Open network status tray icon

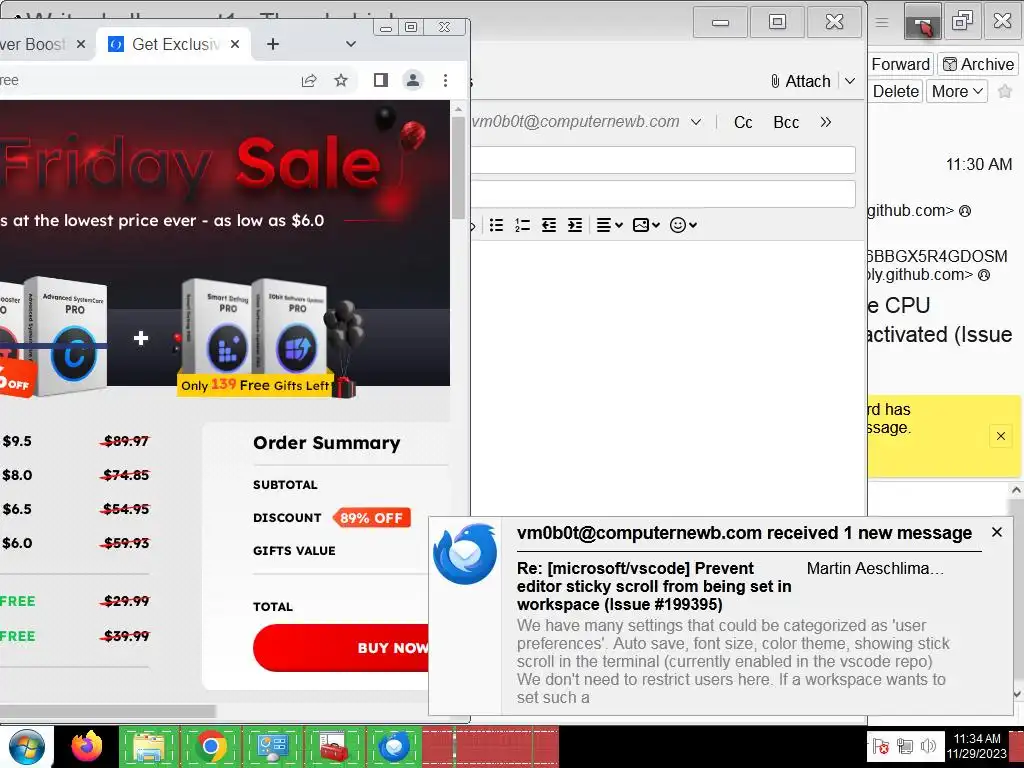pos(904,746)
